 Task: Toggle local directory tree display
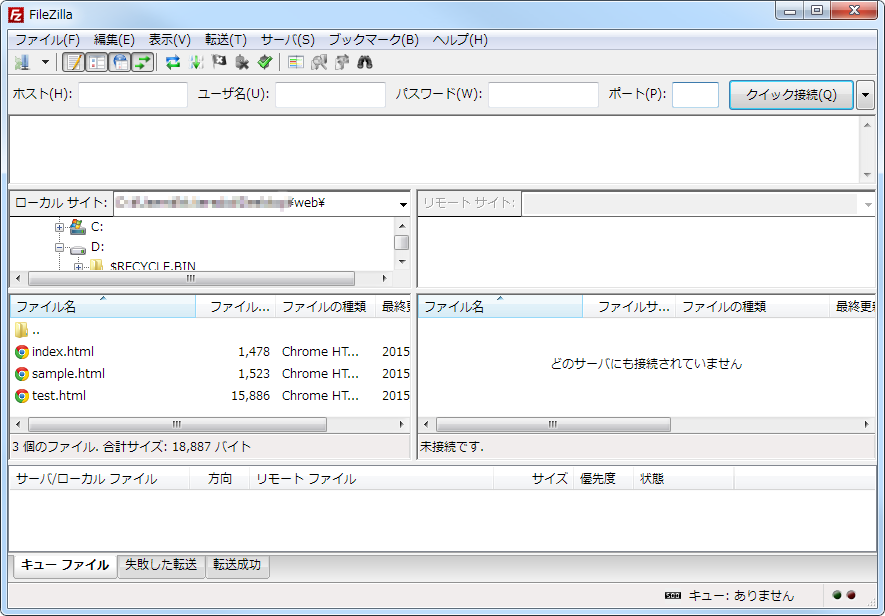click(x=97, y=62)
